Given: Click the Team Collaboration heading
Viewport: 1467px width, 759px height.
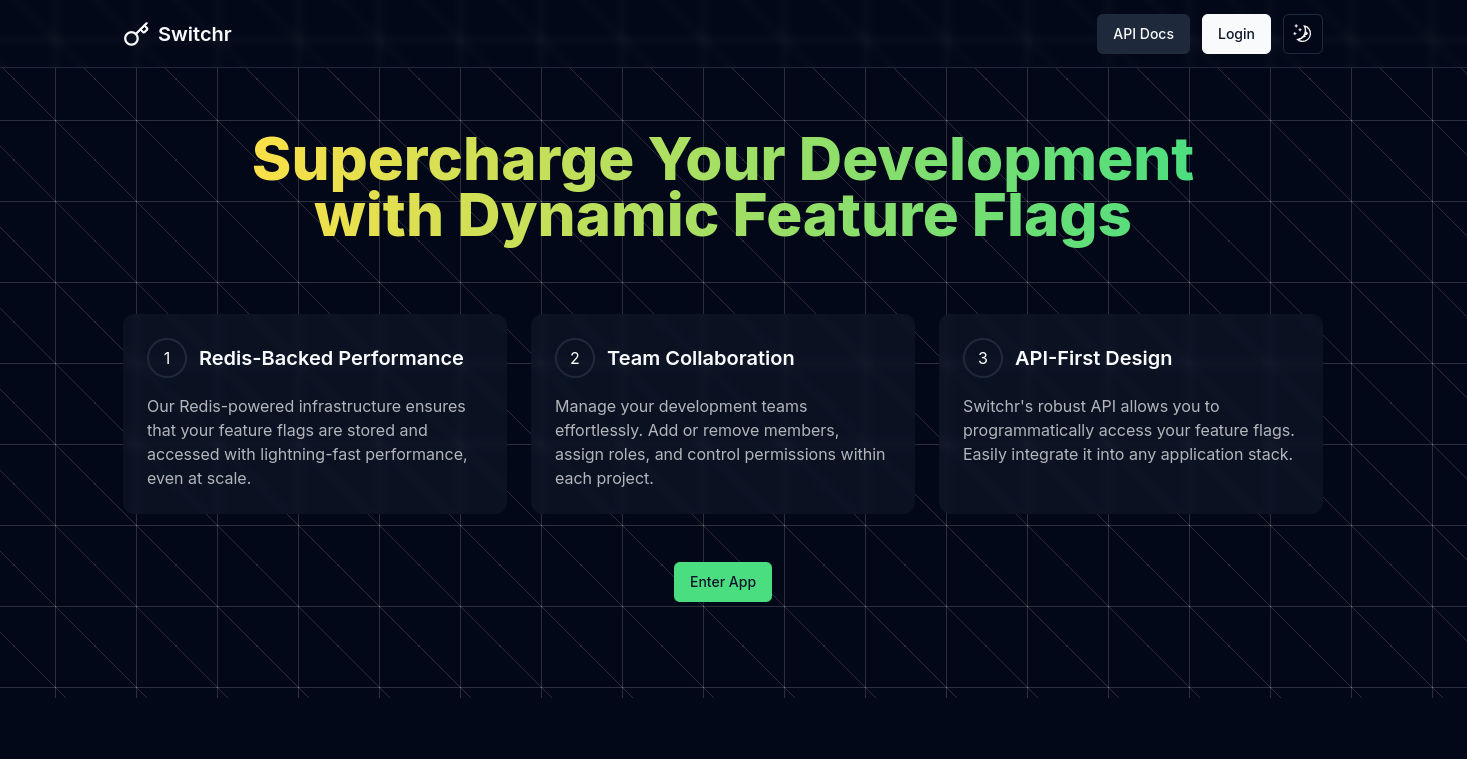Looking at the screenshot, I should 701,358.
